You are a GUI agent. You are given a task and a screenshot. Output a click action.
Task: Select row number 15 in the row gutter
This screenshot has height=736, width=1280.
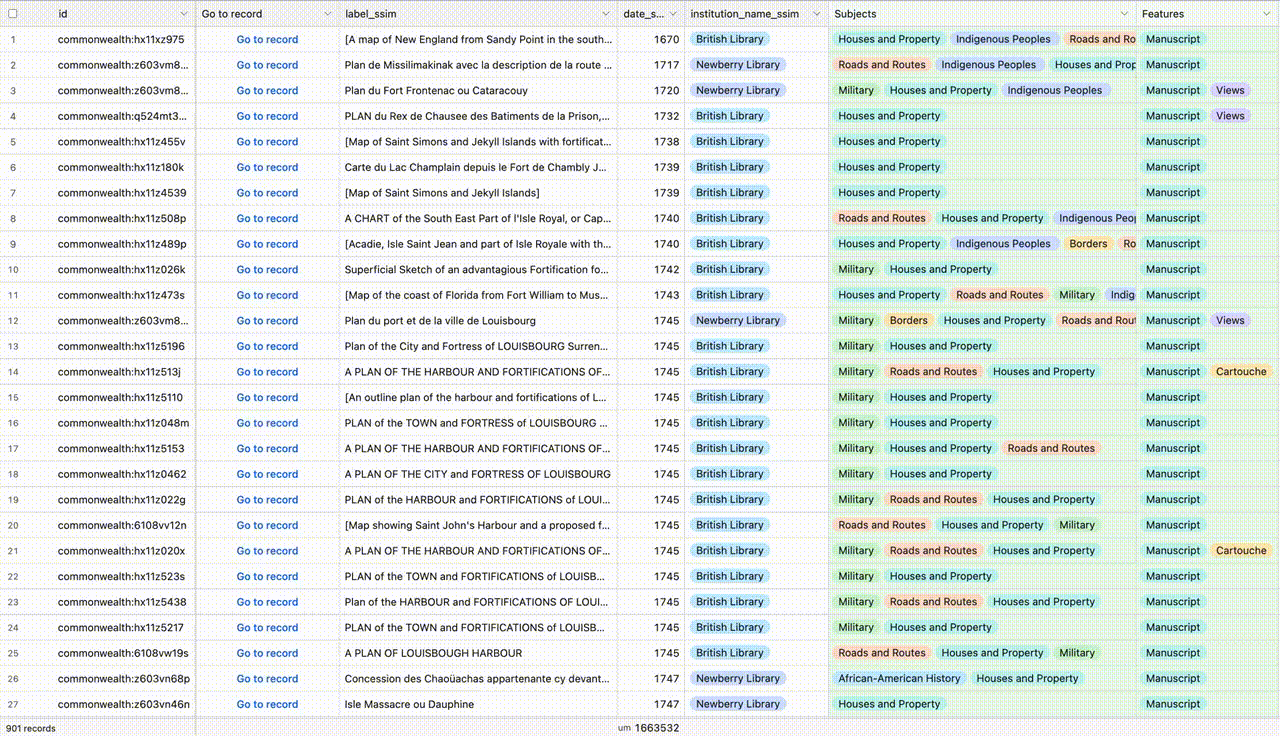(x=13, y=398)
